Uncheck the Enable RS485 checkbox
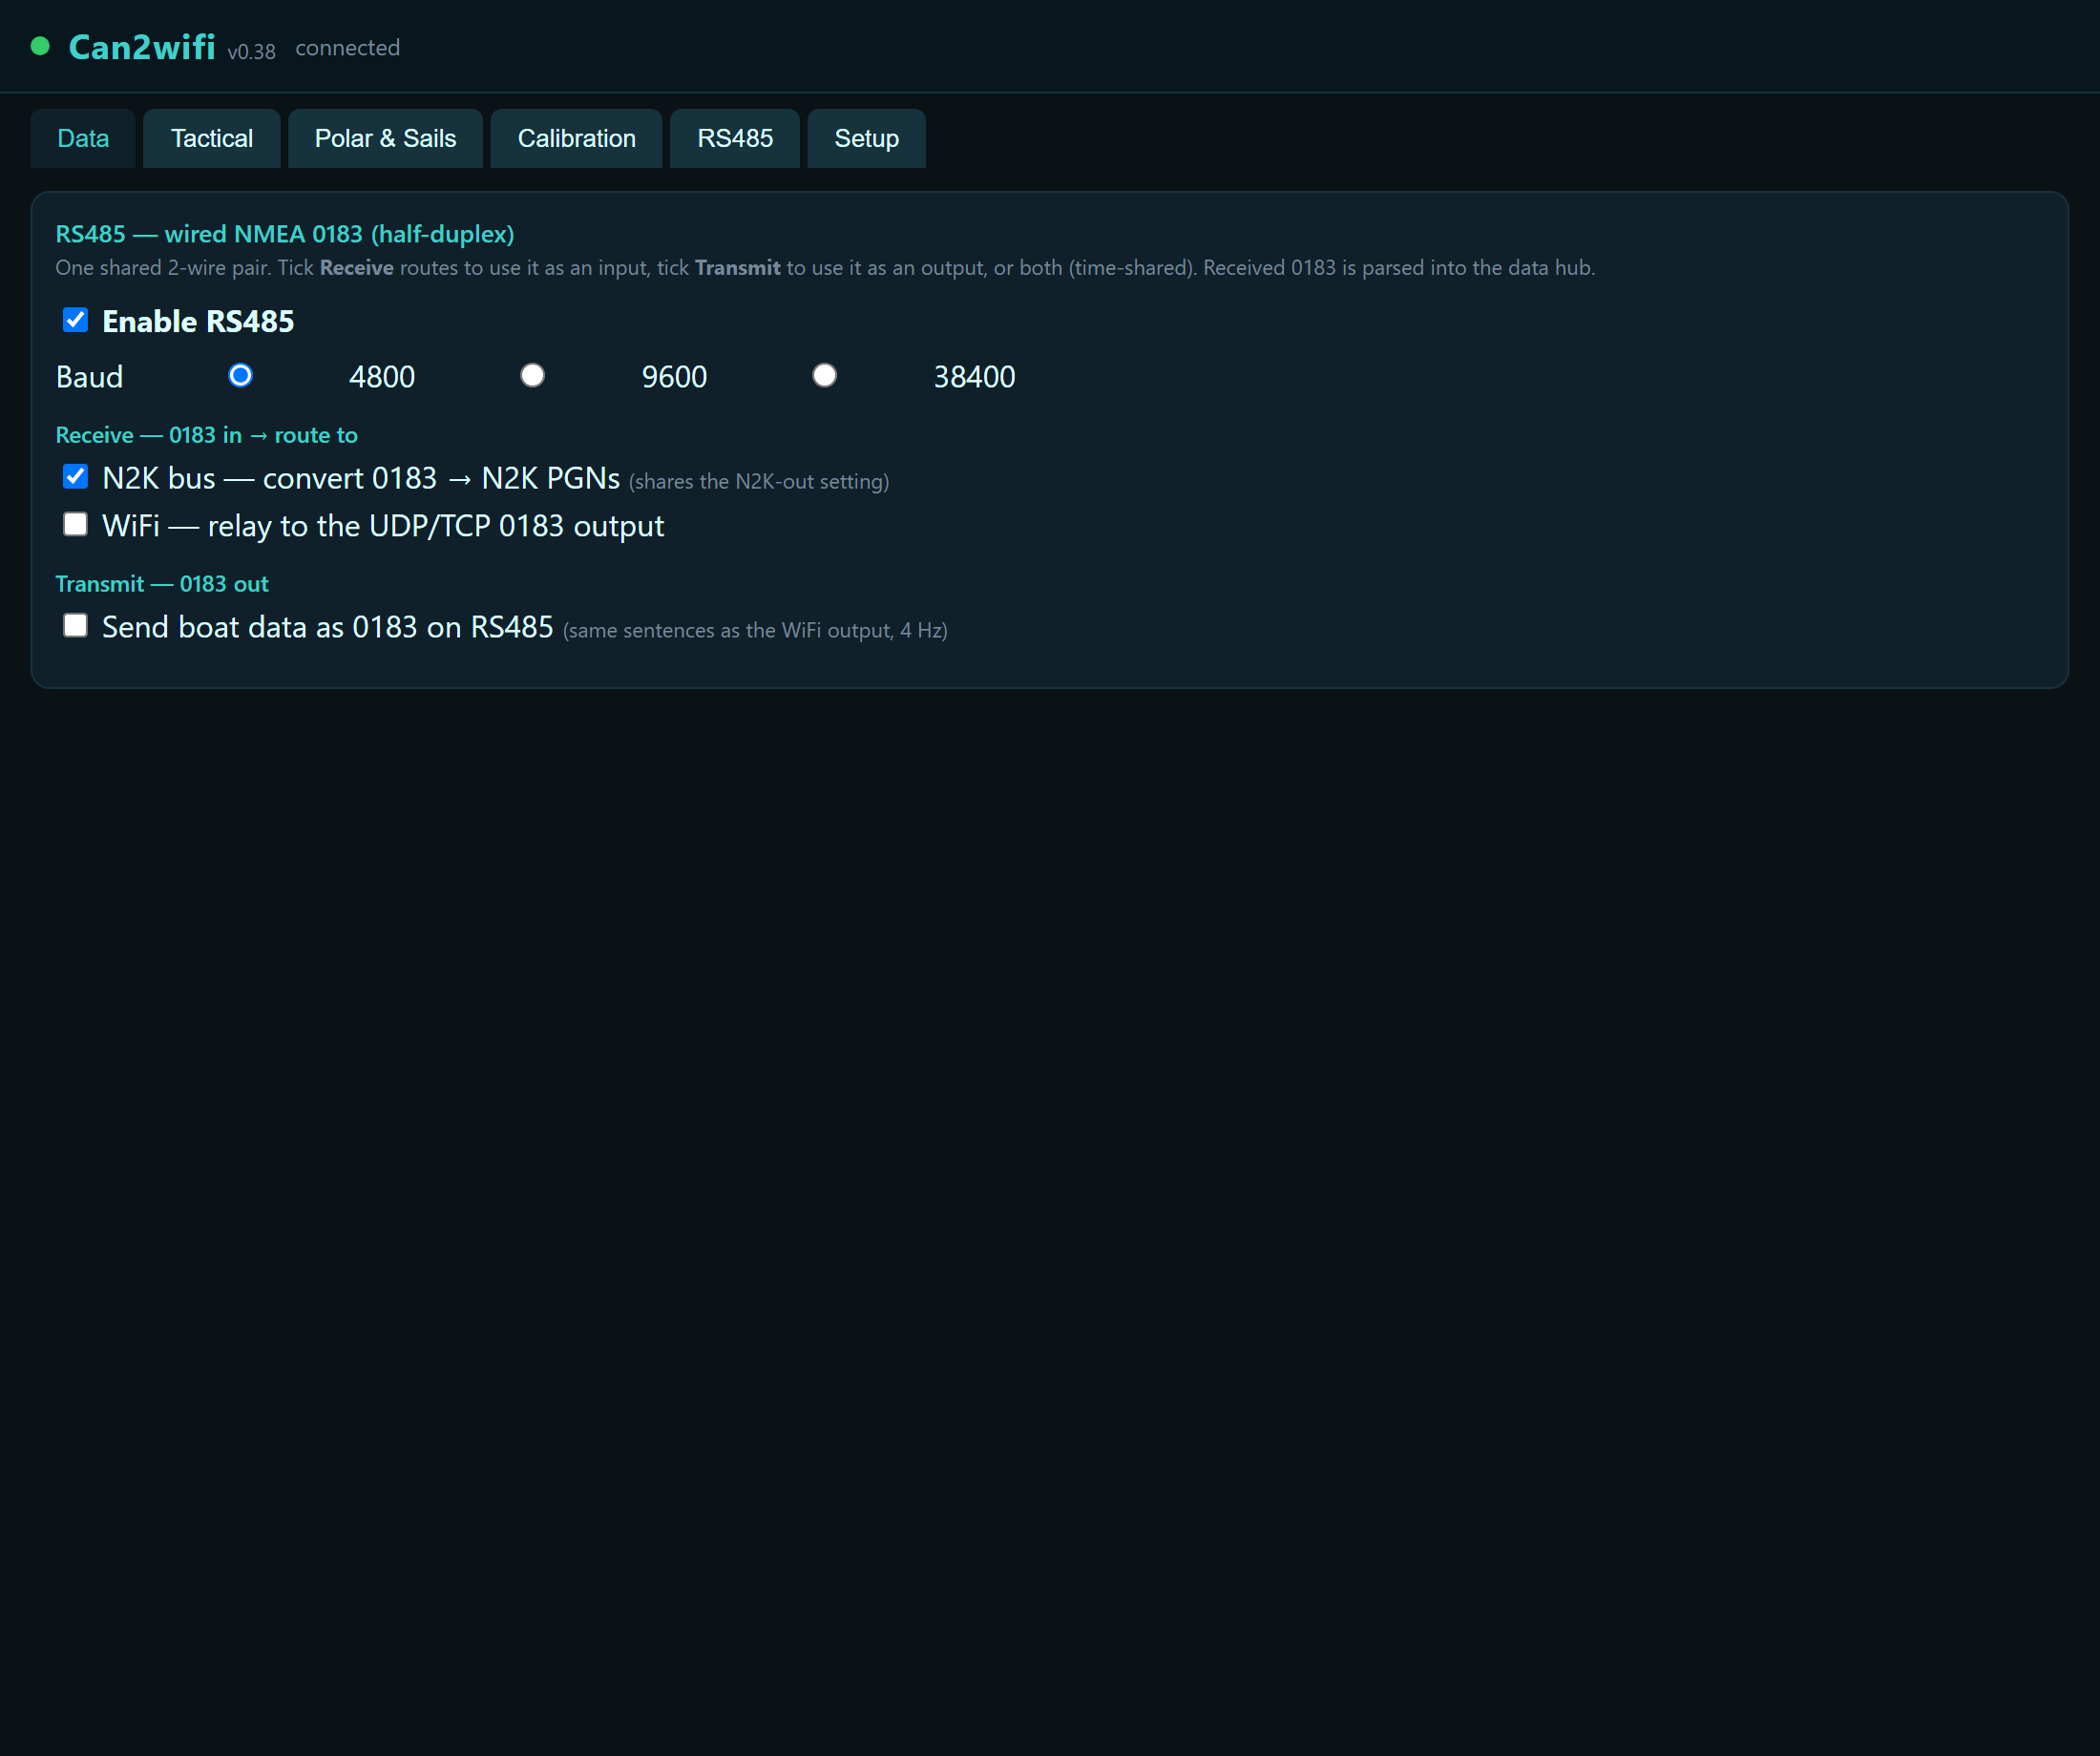The image size is (2100, 1756). click(x=75, y=320)
